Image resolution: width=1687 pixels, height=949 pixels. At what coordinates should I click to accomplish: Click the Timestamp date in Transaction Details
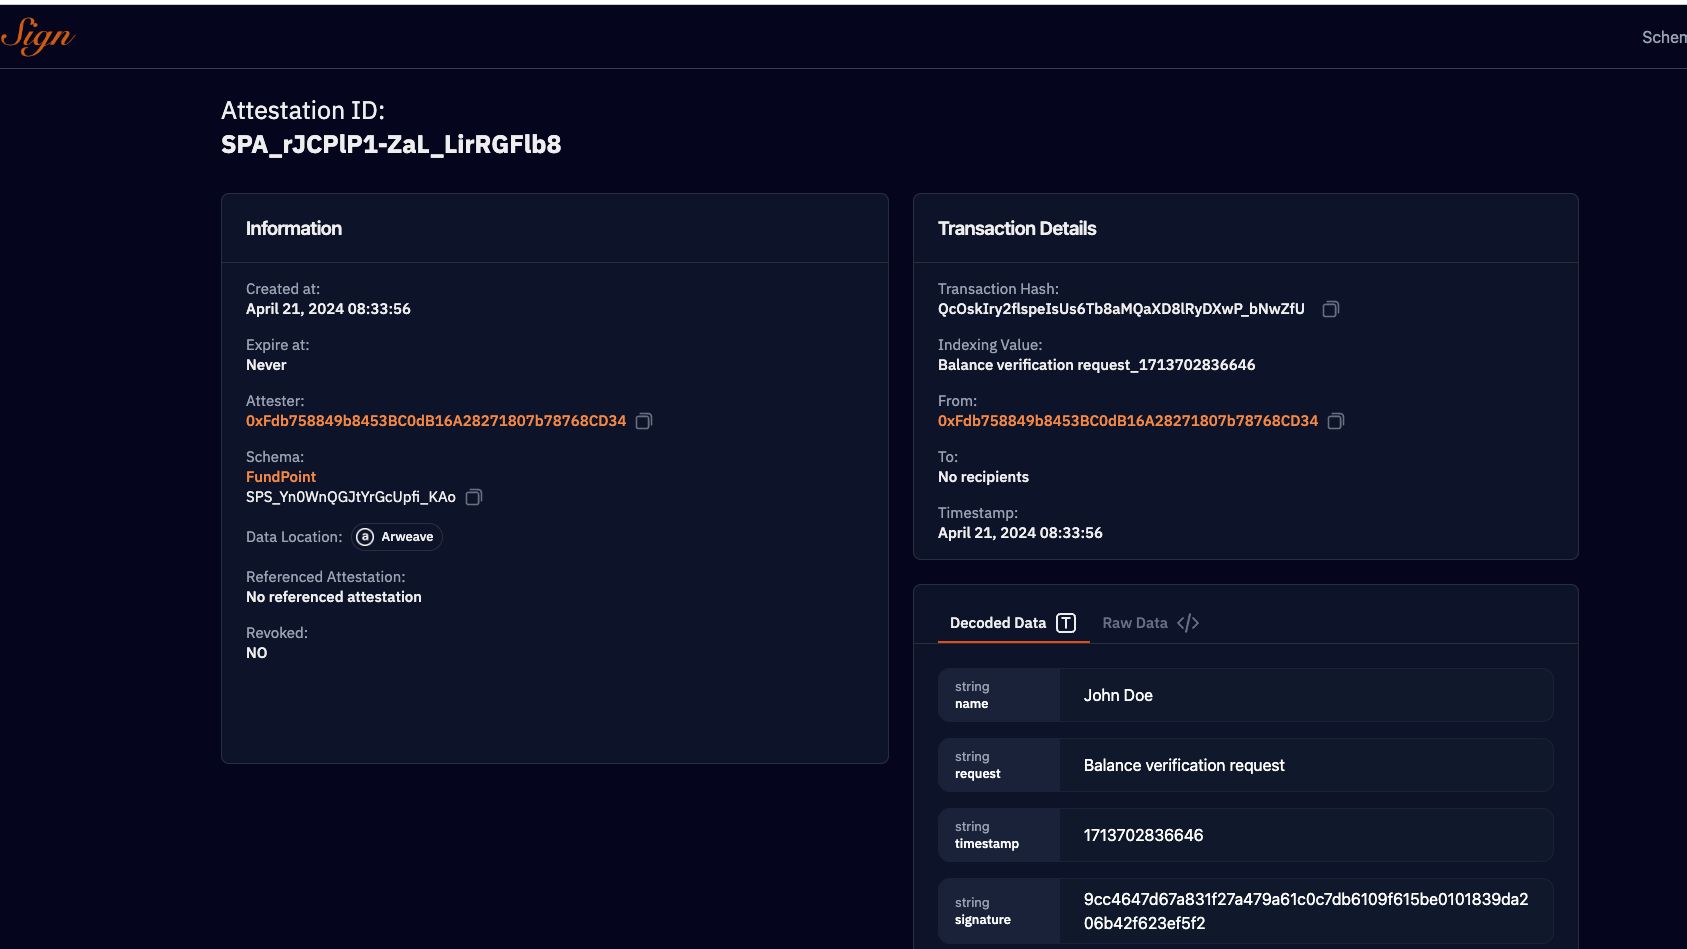[x=1020, y=533]
